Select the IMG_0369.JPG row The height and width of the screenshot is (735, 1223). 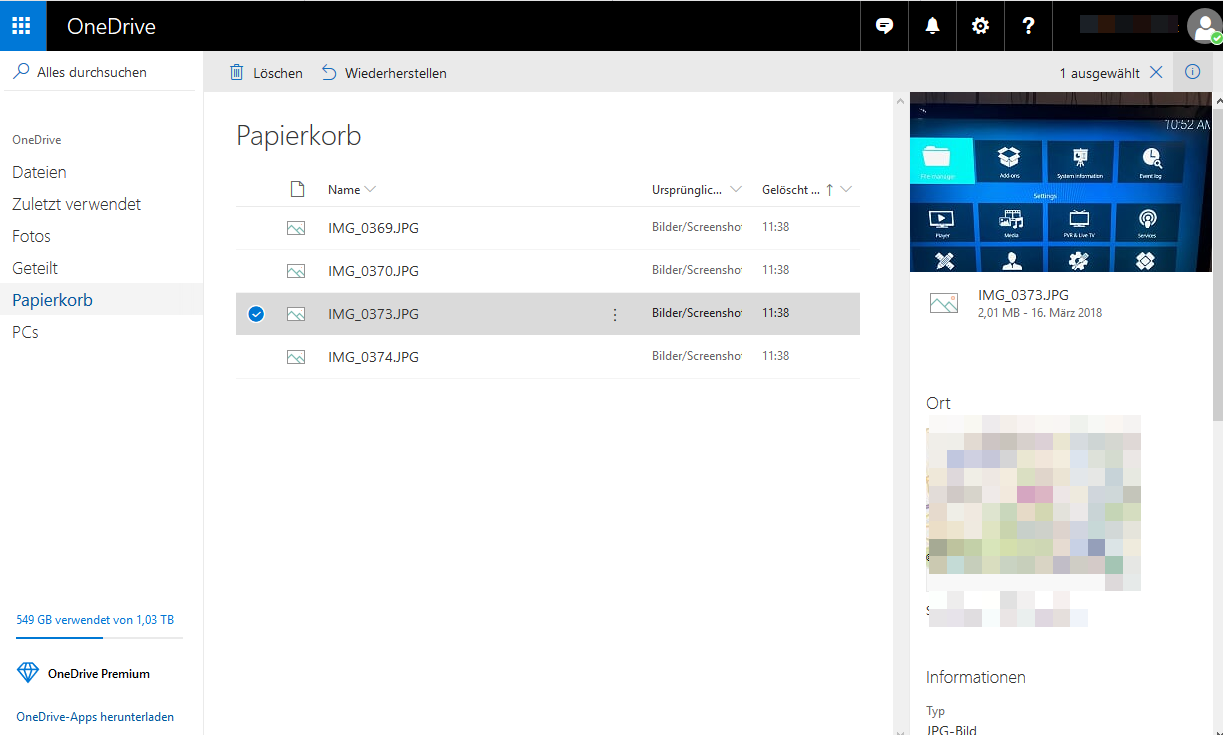coord(373,228)
